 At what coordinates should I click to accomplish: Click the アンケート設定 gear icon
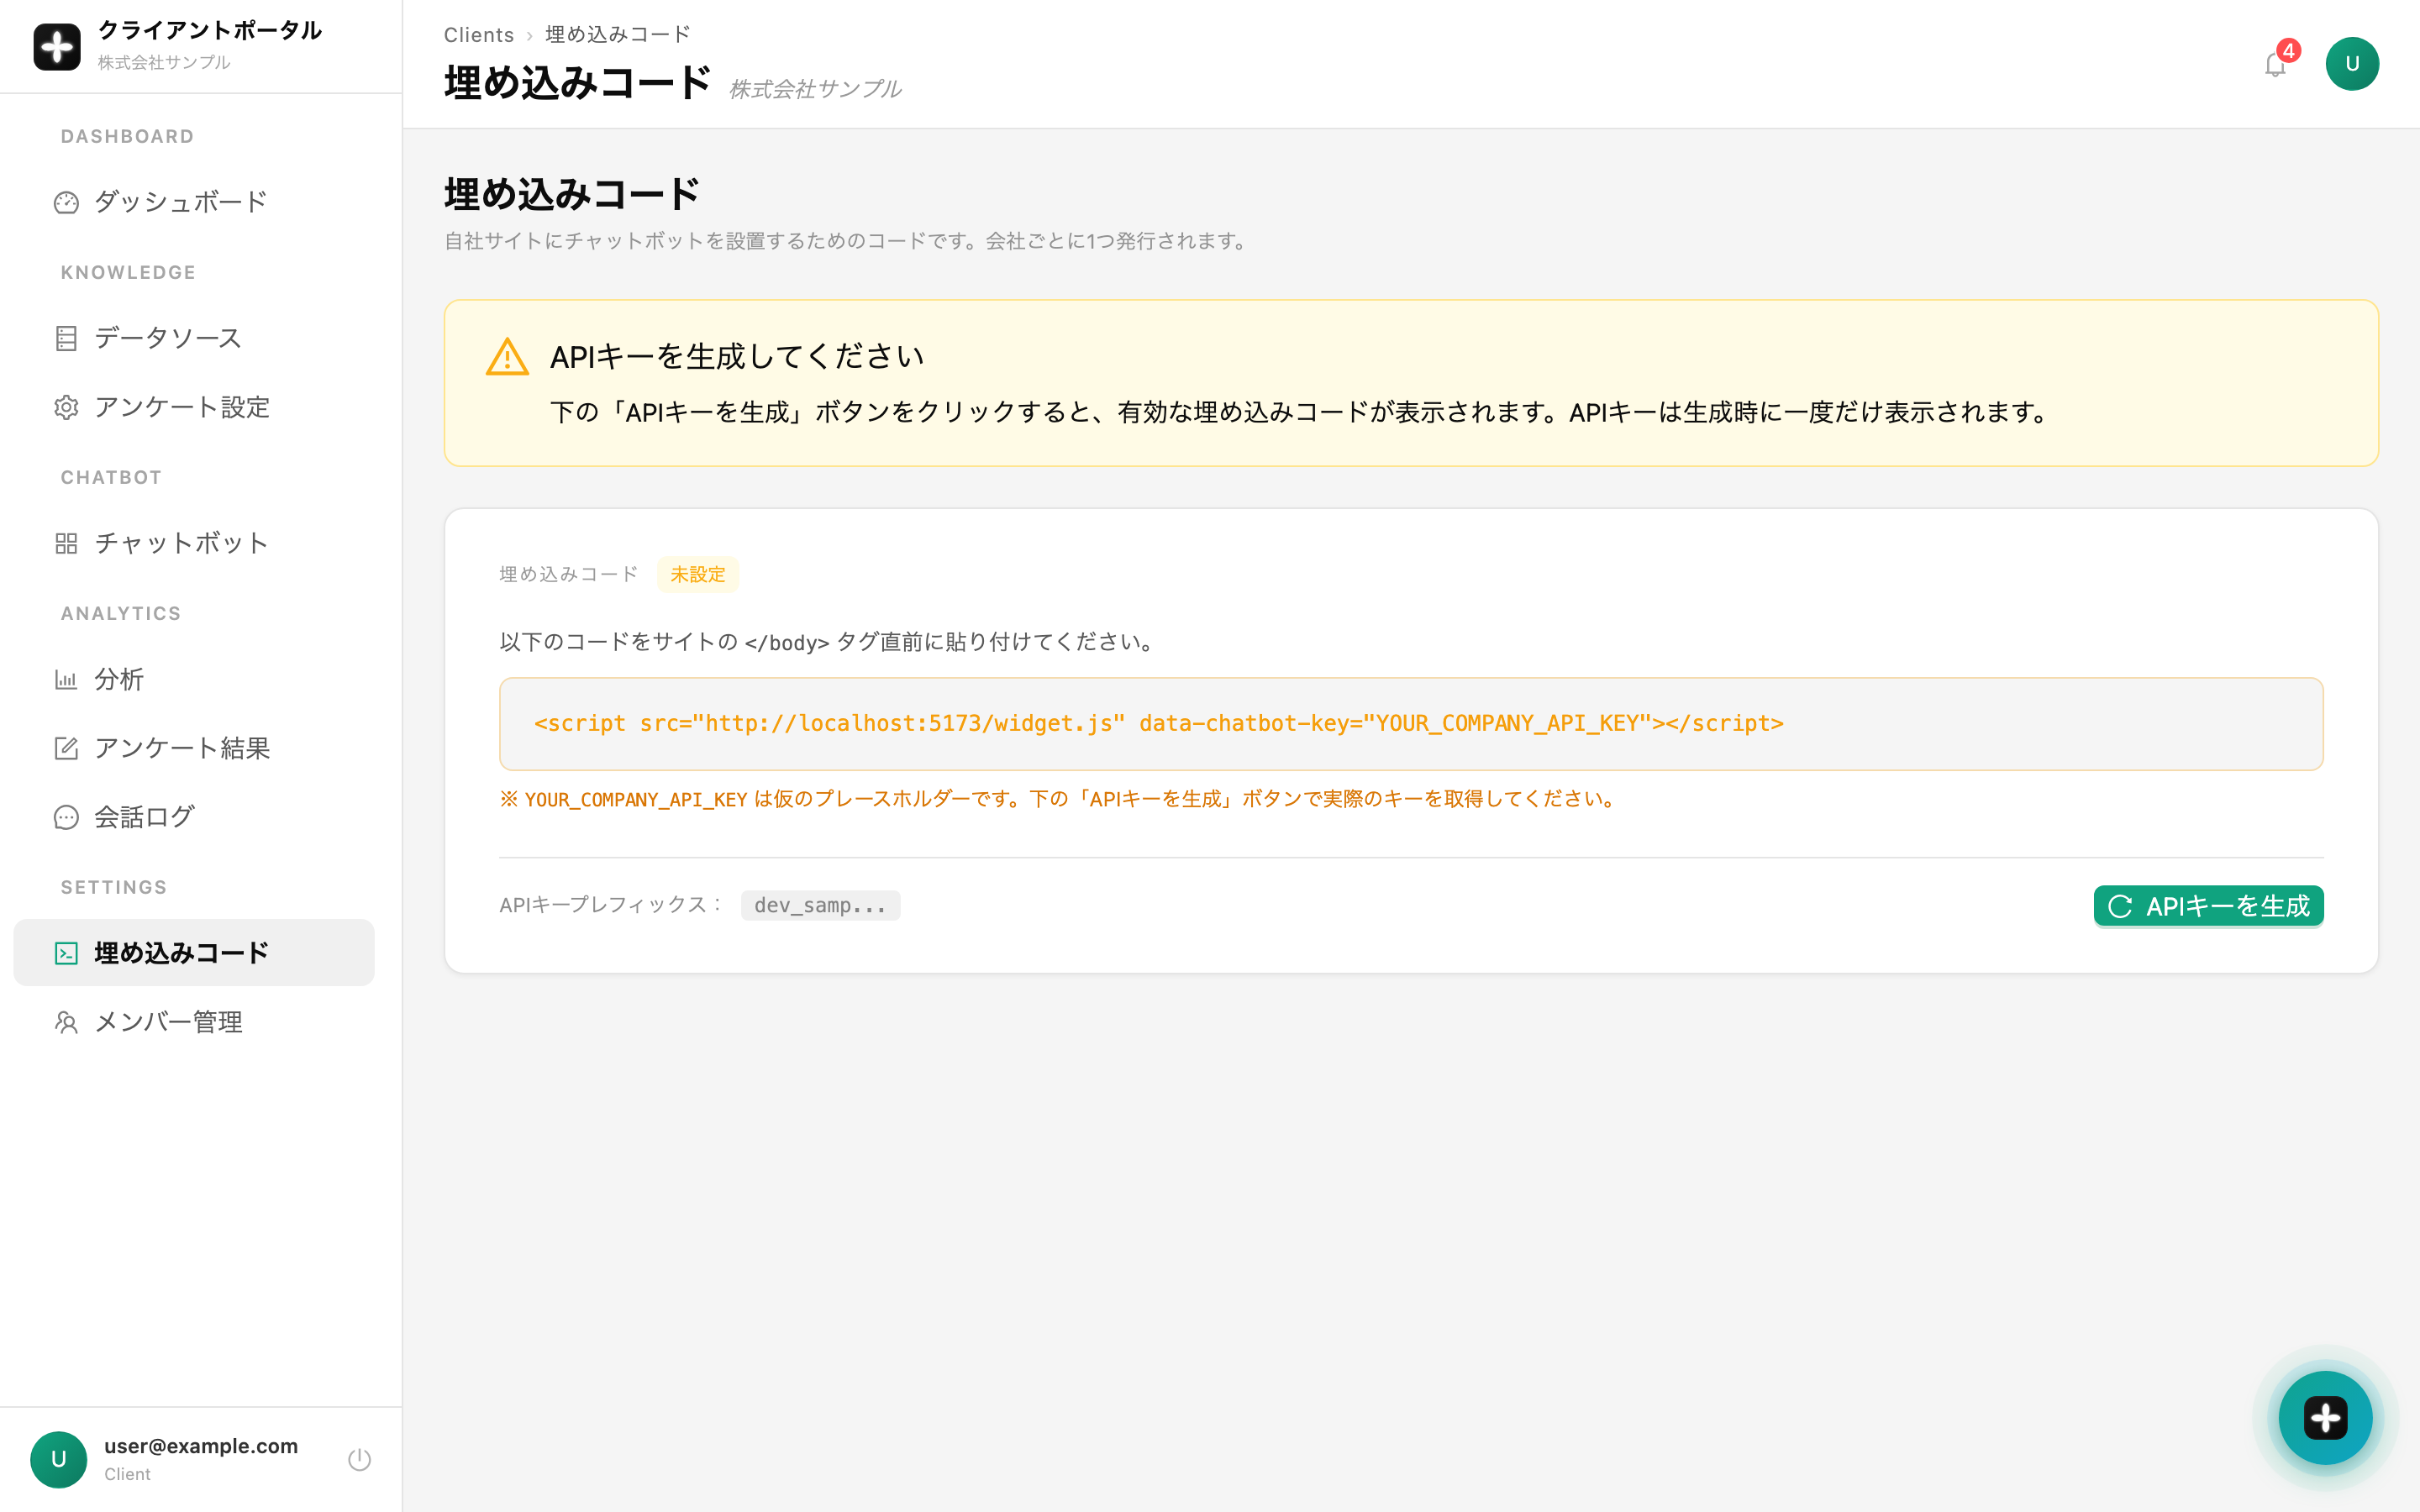[x=66, y=407]
